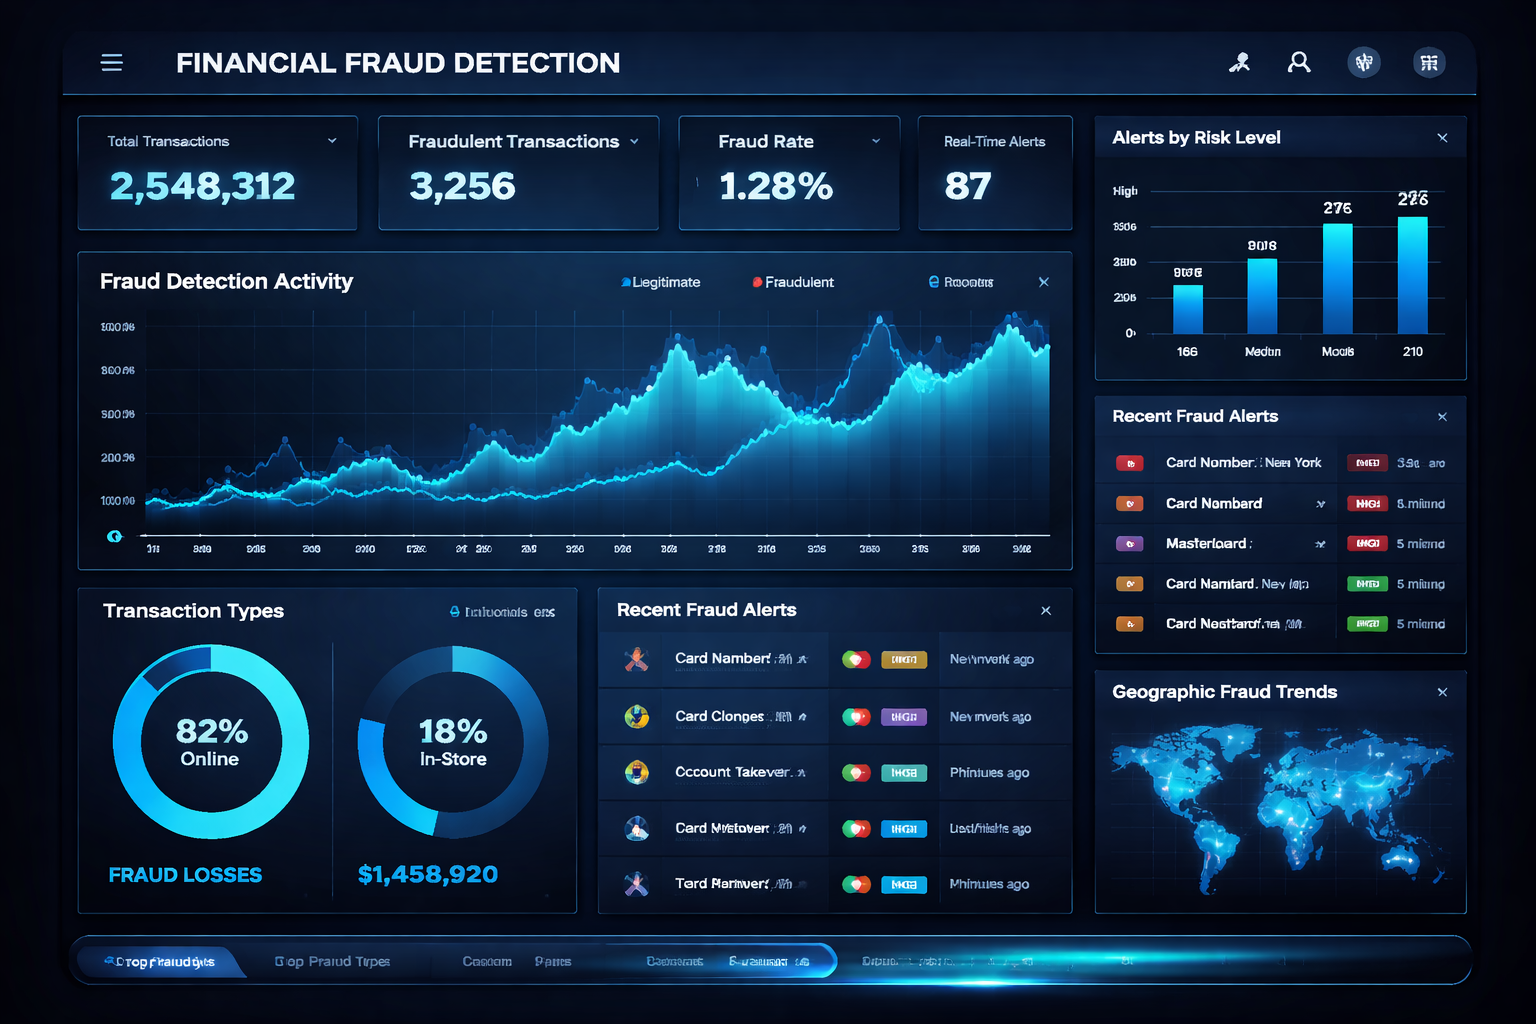Dismiss the Alerts by Risk Level panel

point(1442,137)
